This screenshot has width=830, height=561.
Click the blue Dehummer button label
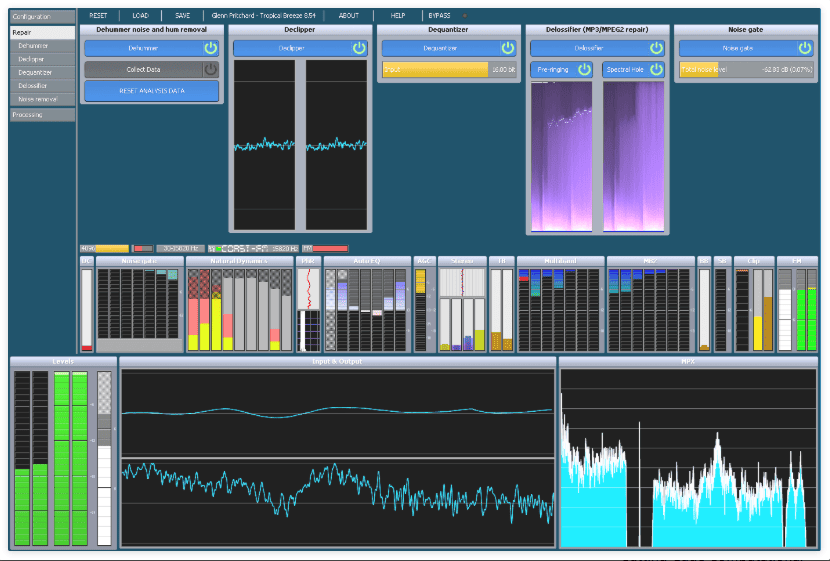143,48
